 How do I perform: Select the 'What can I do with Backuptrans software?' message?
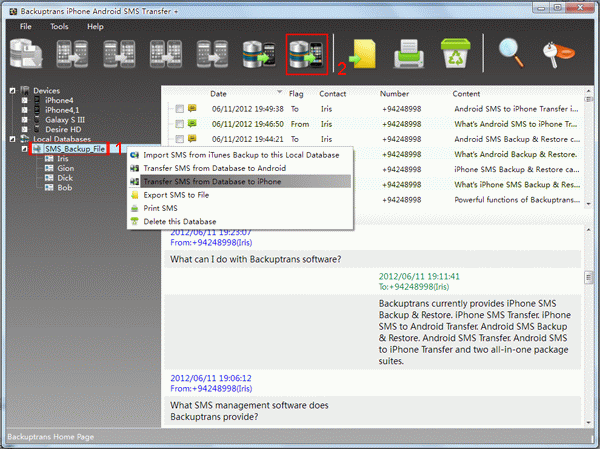tap(373, 259)
